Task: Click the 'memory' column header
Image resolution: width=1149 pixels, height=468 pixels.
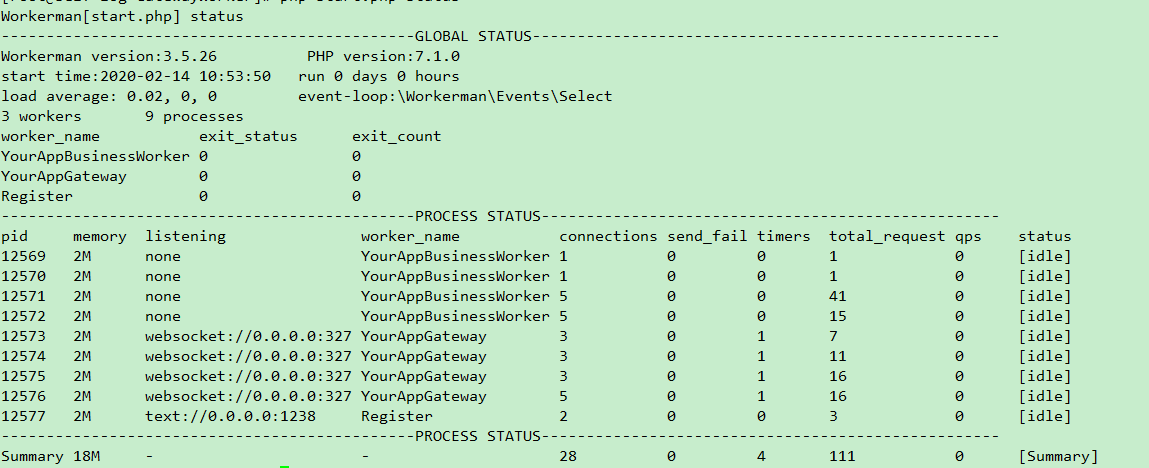Action: (x=100, y=237)
